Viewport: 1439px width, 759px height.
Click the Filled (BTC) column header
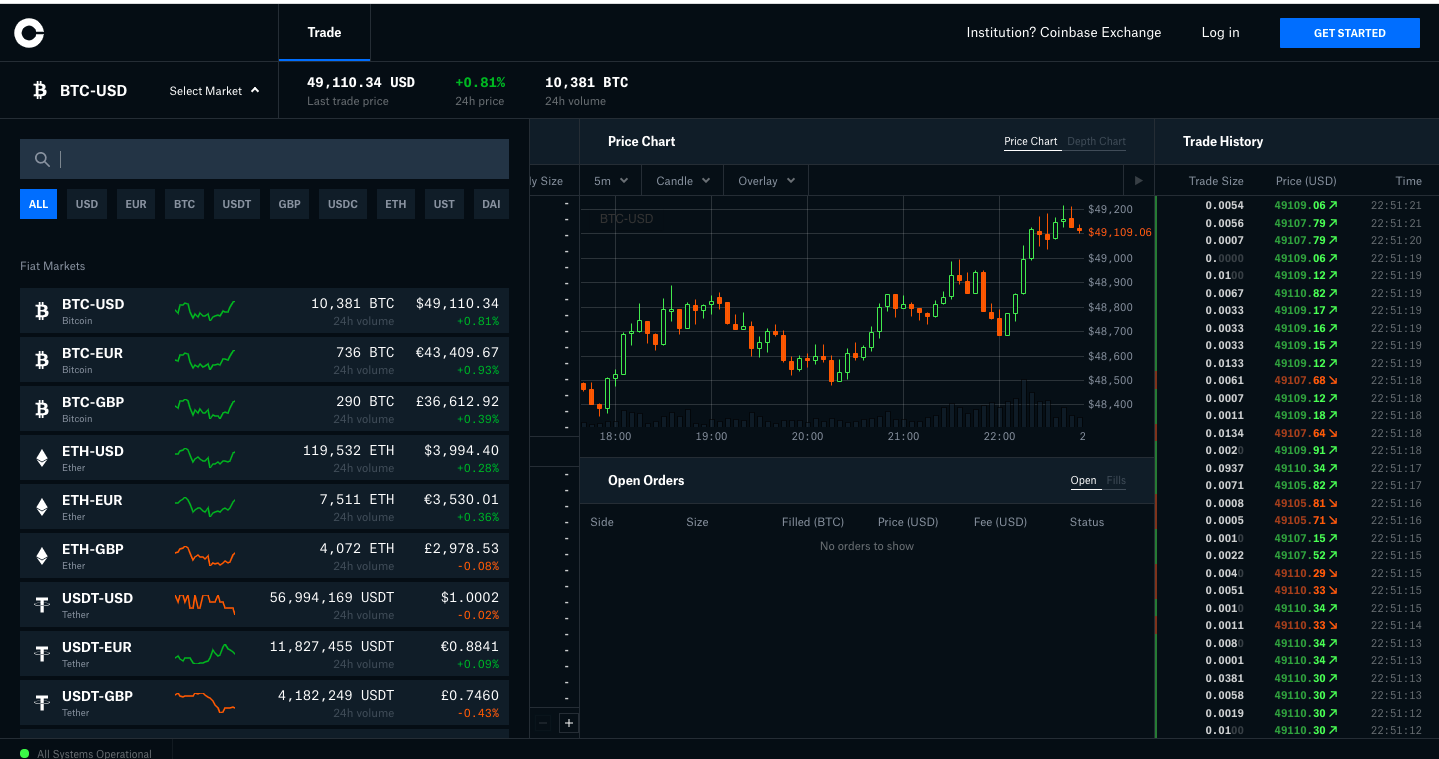(813, 522)
